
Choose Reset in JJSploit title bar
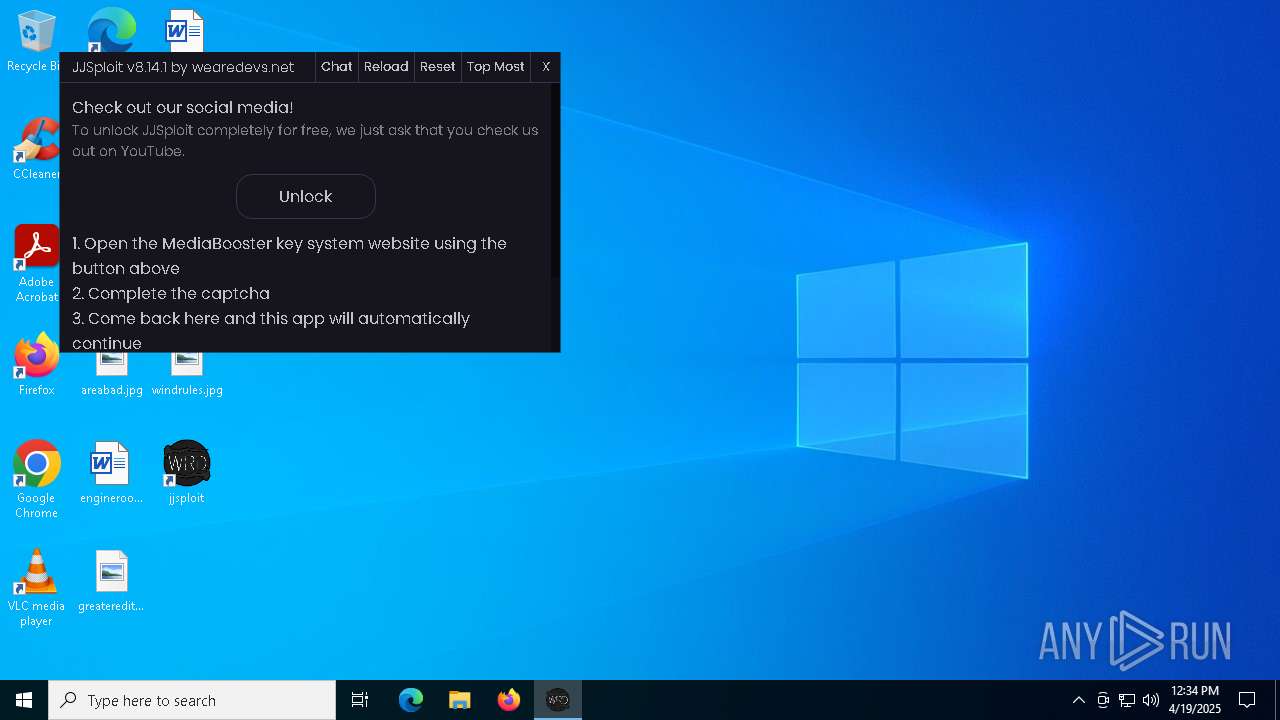point(437,67)
